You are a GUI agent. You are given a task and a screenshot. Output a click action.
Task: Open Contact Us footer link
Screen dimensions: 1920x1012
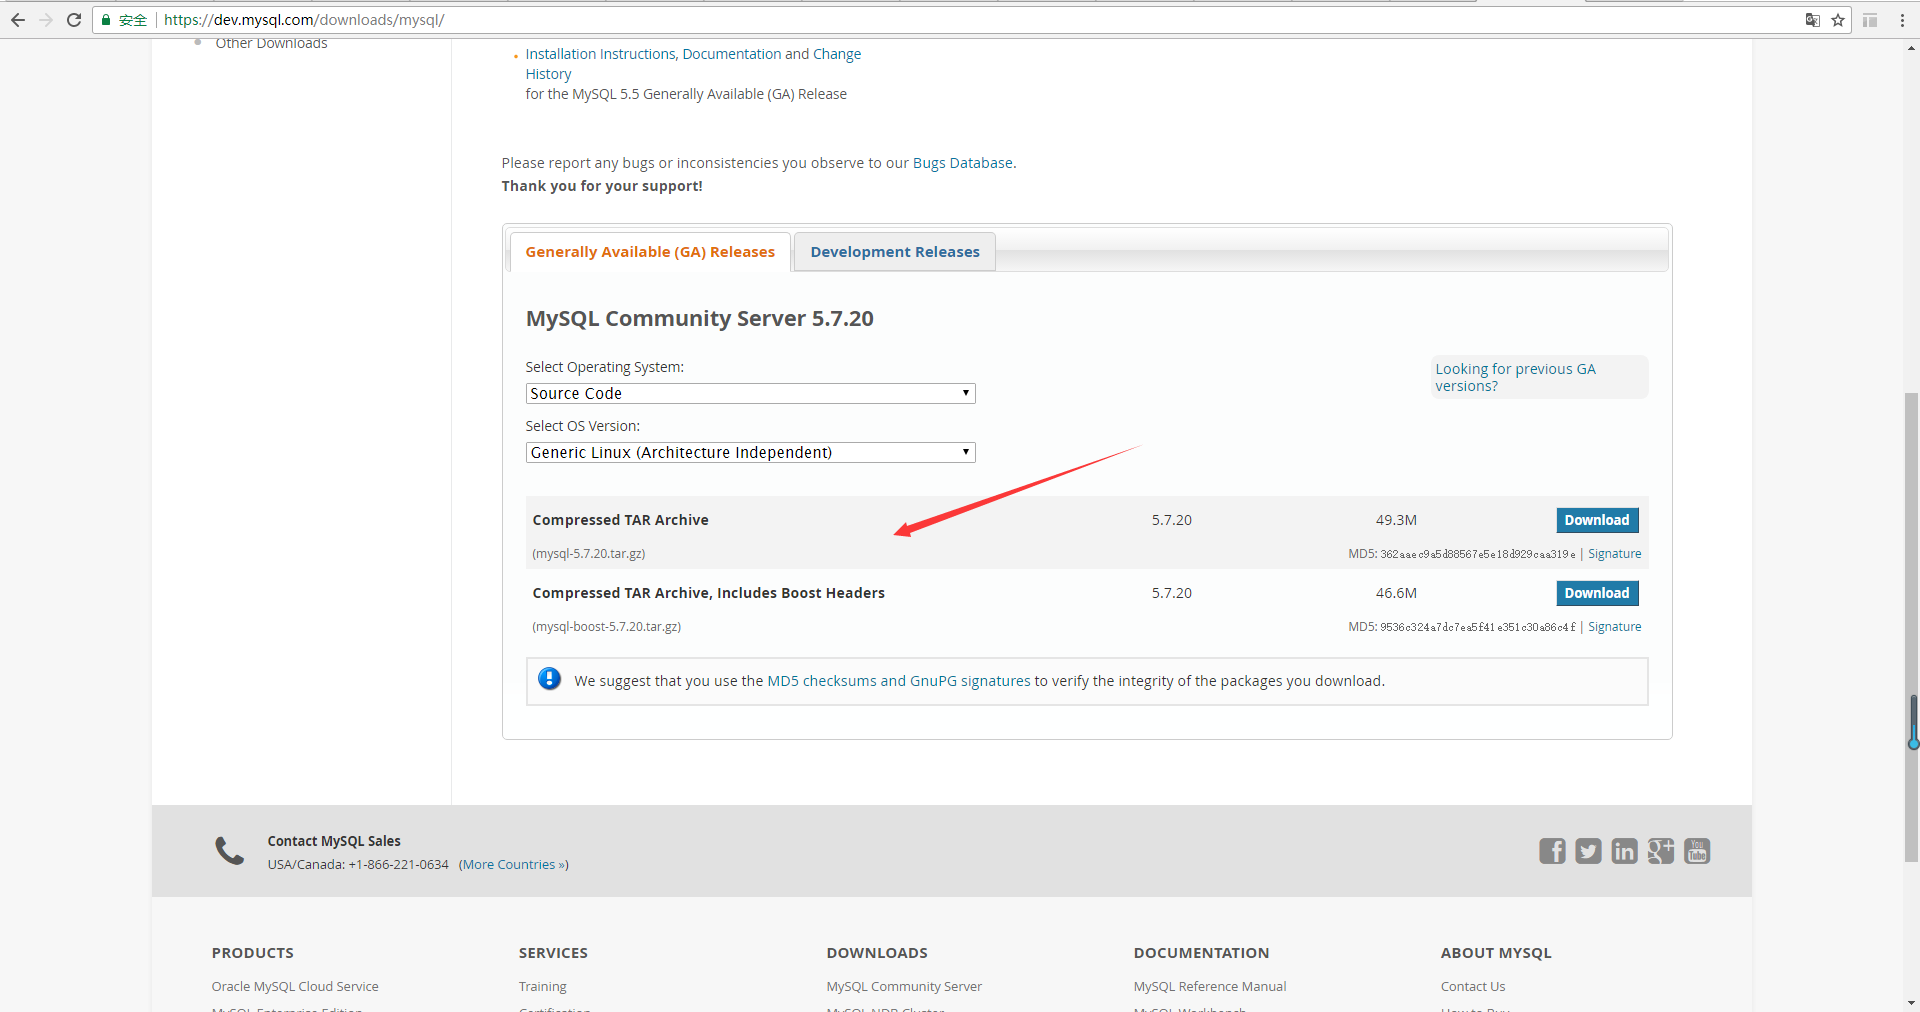tap(1472, 986)
